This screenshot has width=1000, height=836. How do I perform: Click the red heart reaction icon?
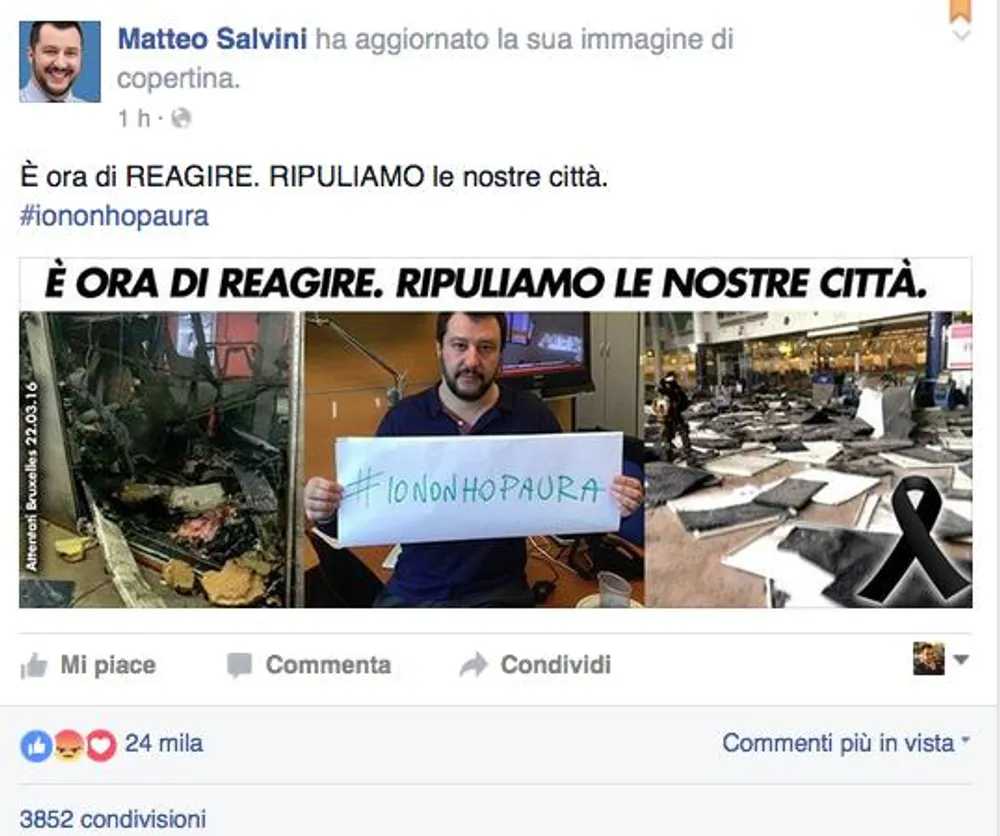pyautogui.click(x=101, y=745)
